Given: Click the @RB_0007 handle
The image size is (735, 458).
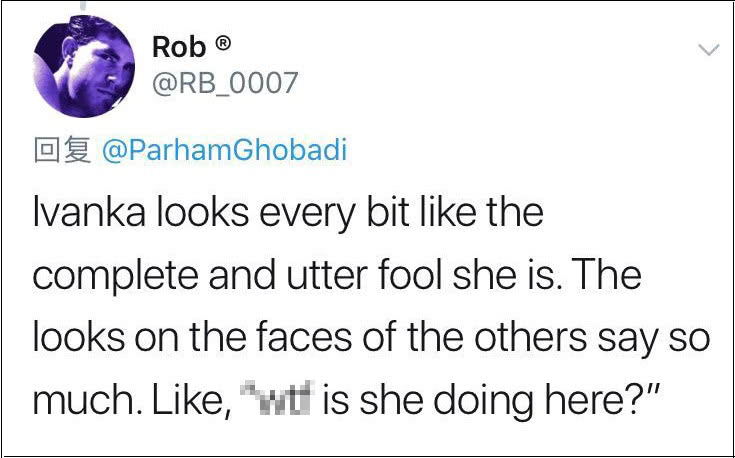Looking at the screenshot, I should tap(225, 83).
